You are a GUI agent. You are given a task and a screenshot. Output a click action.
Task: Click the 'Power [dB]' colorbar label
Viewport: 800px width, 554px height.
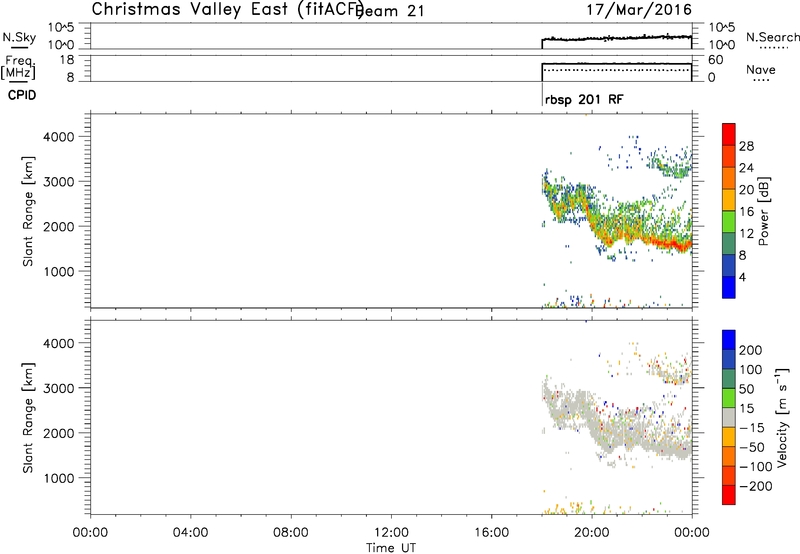click(763, 211)
